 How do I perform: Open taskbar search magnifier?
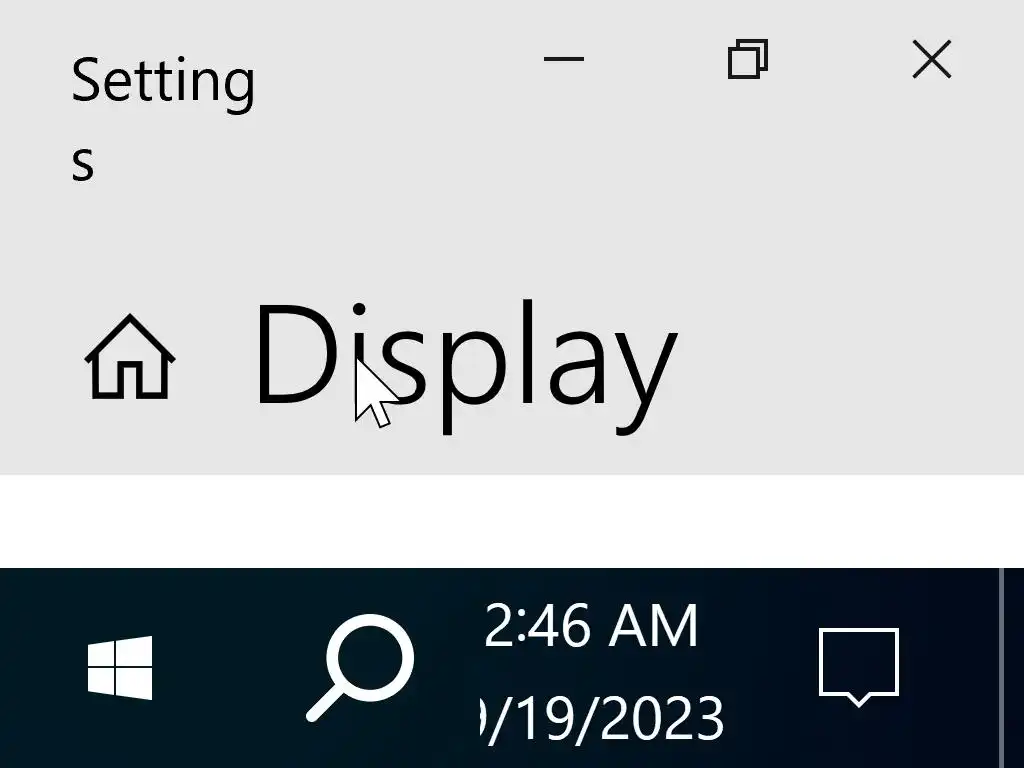pos(360,667)
